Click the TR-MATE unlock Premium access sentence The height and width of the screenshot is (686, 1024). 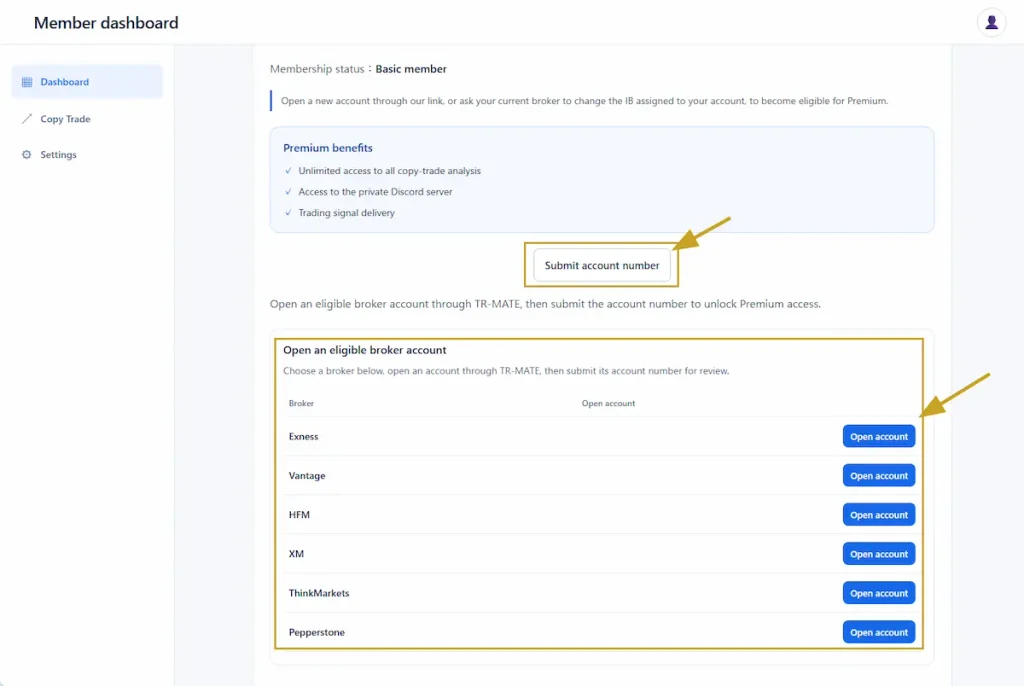[545, 304]
